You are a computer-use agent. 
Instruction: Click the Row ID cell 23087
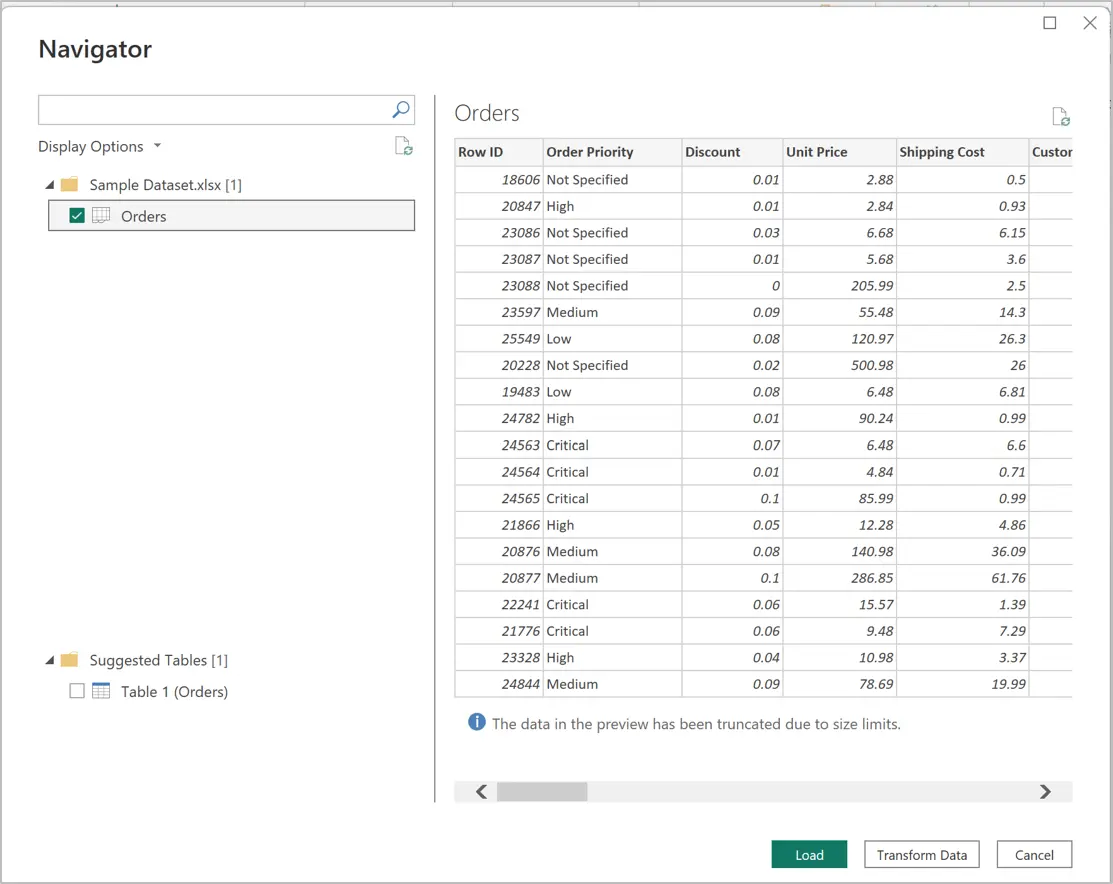pyautogui.click(x=499, y=259)
